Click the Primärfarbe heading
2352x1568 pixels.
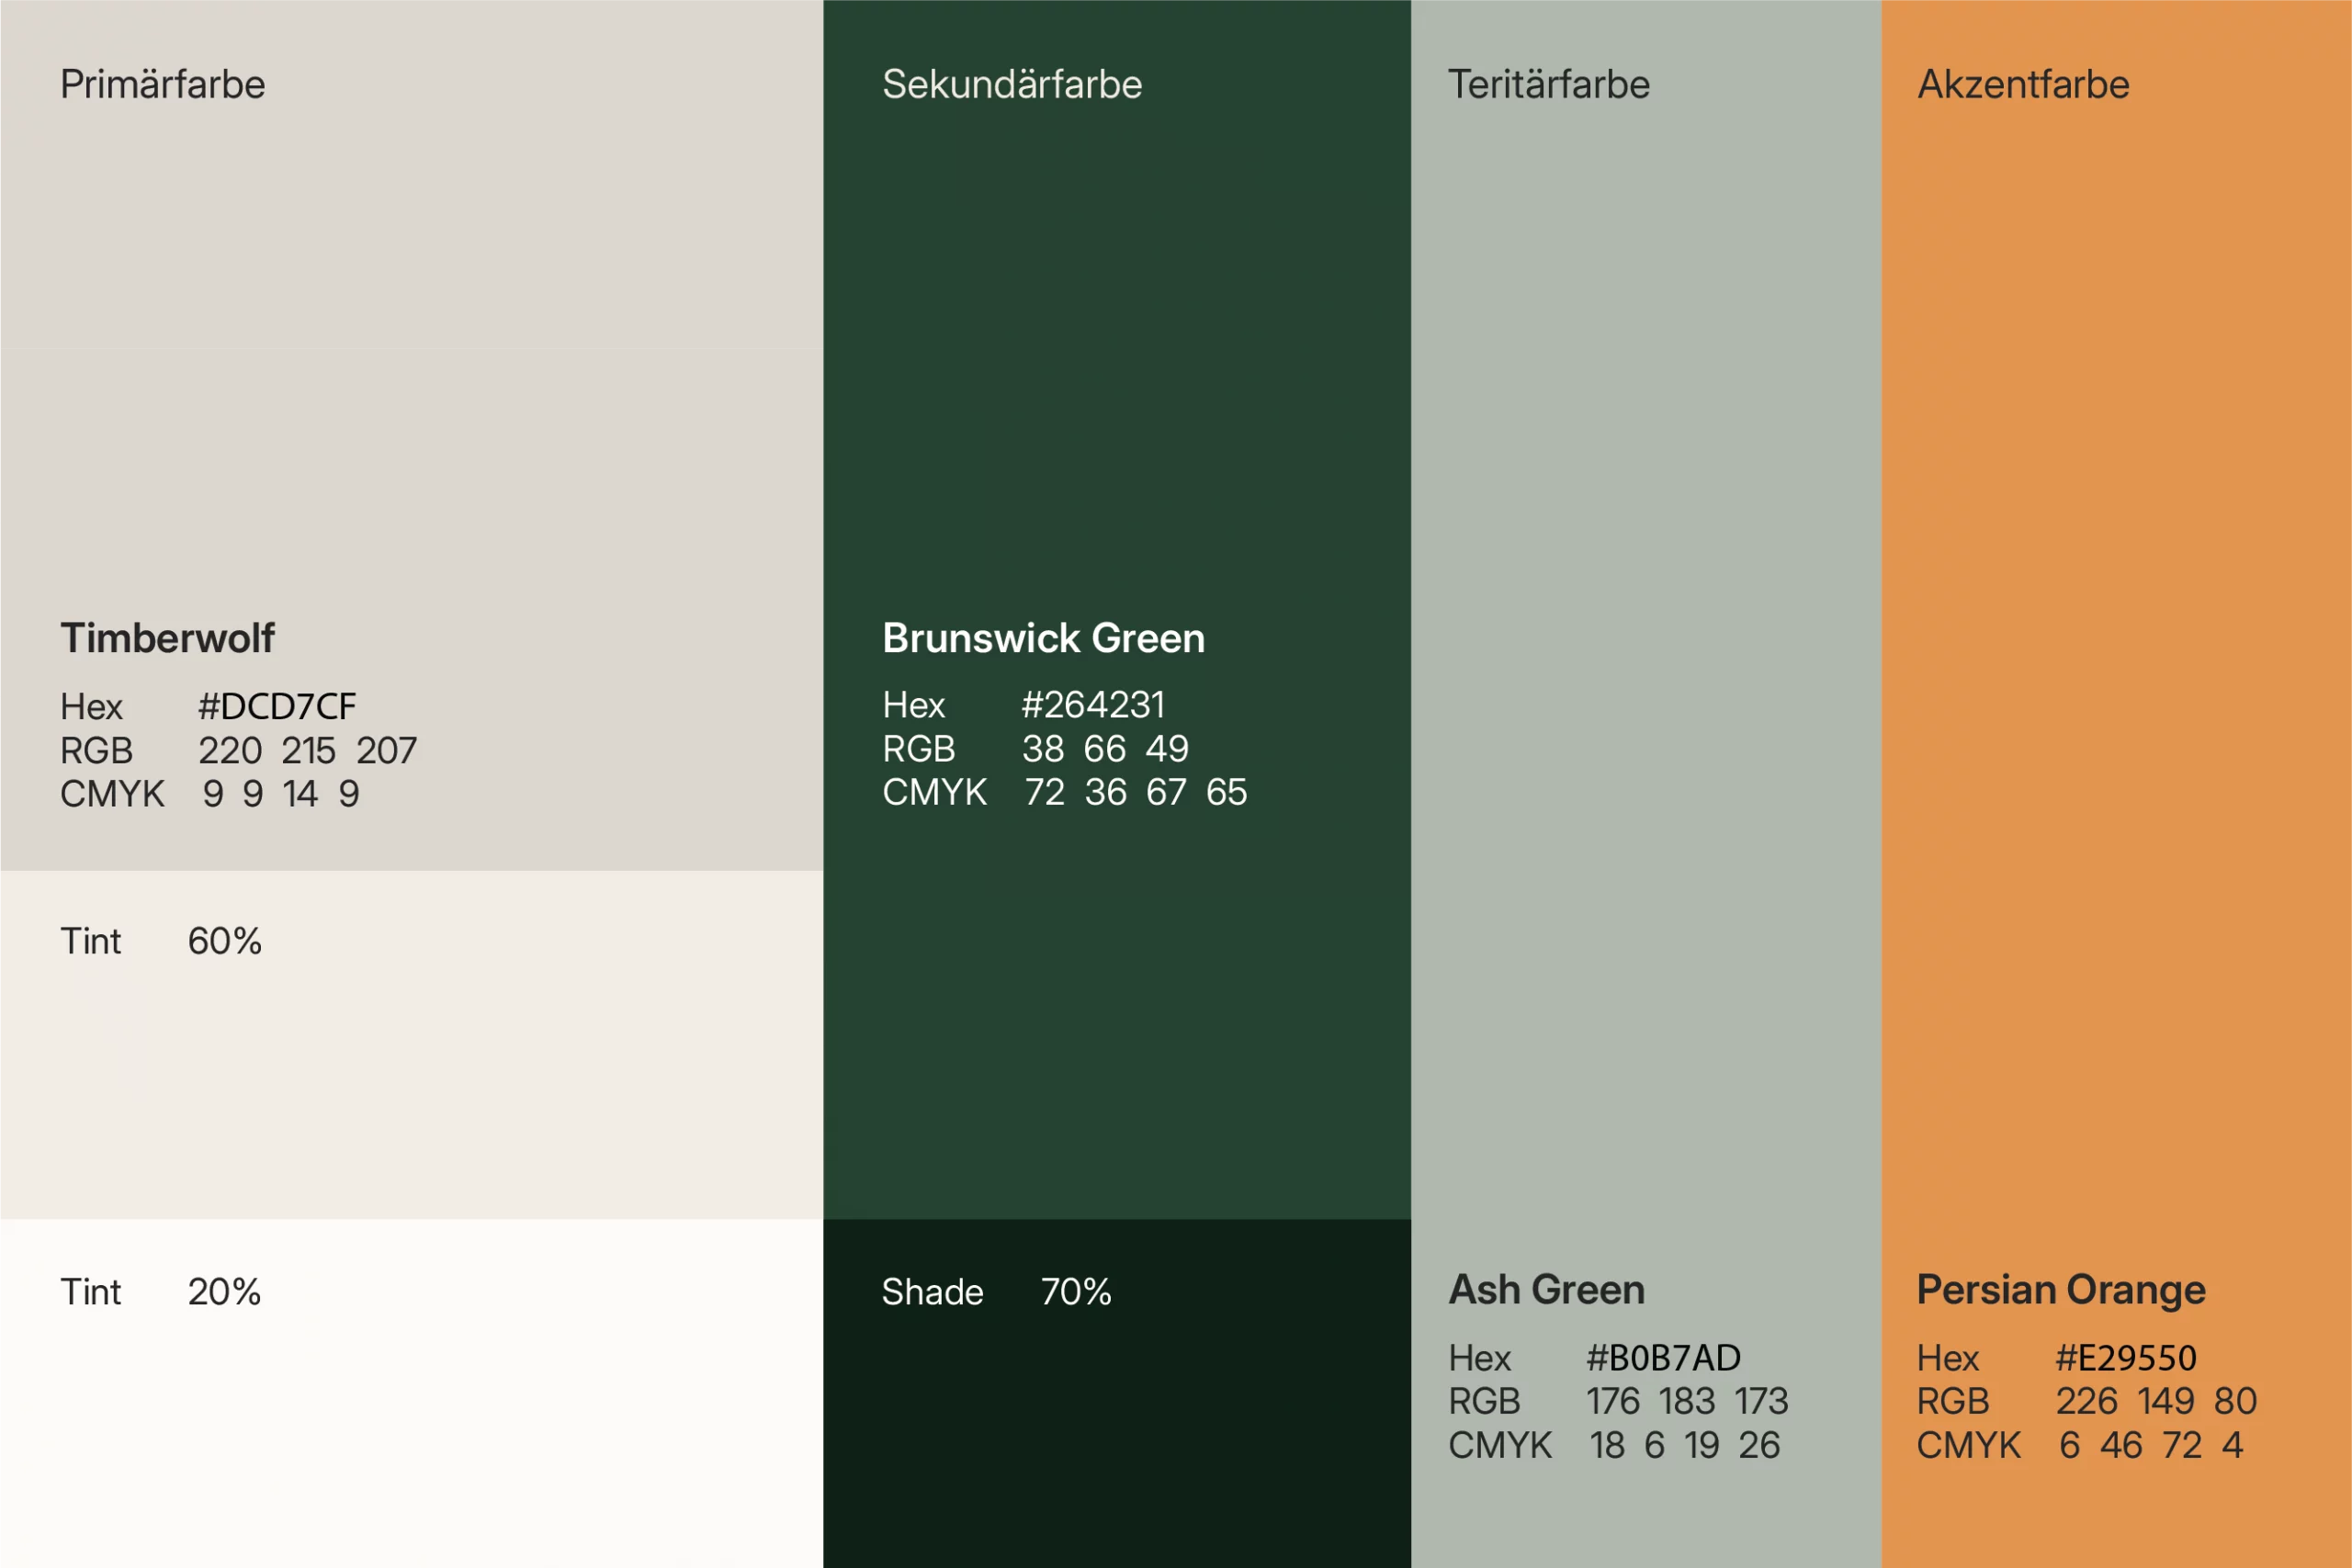click(x=163, y=85)
